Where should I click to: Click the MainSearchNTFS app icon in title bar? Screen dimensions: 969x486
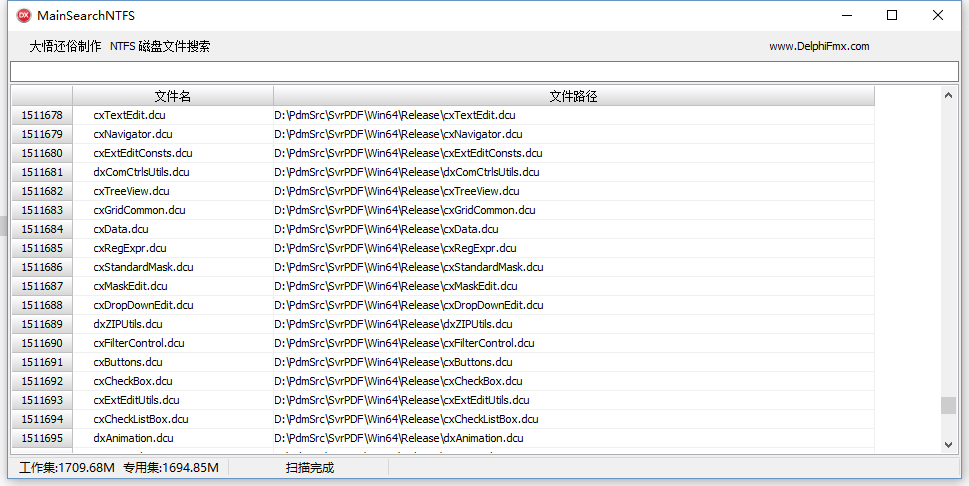[24, 15]
